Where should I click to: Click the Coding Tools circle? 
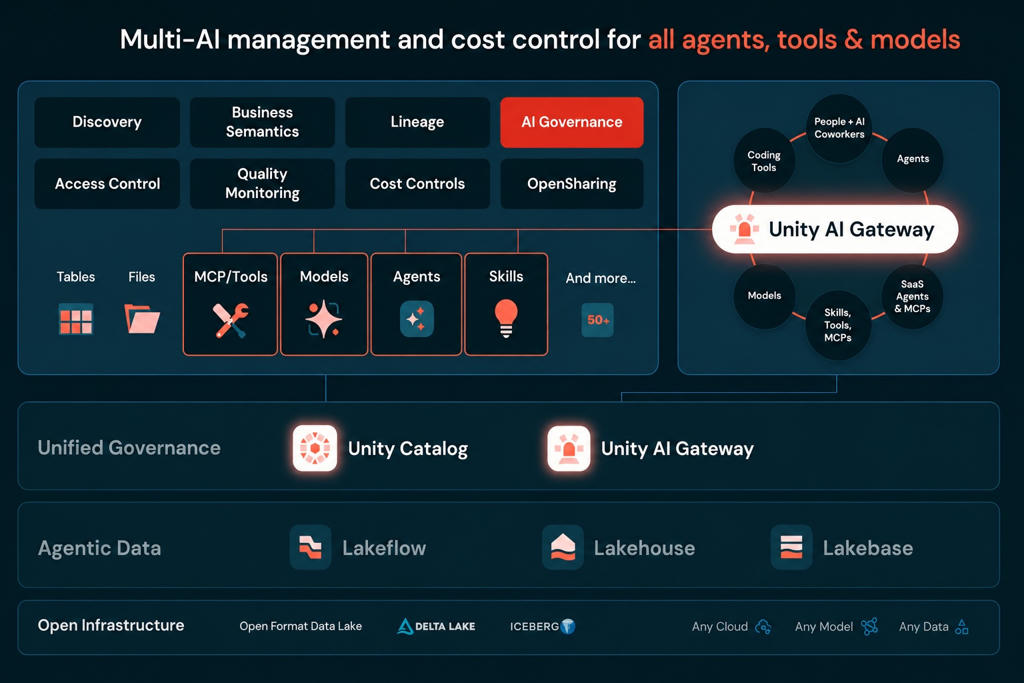tap(764, 161)
